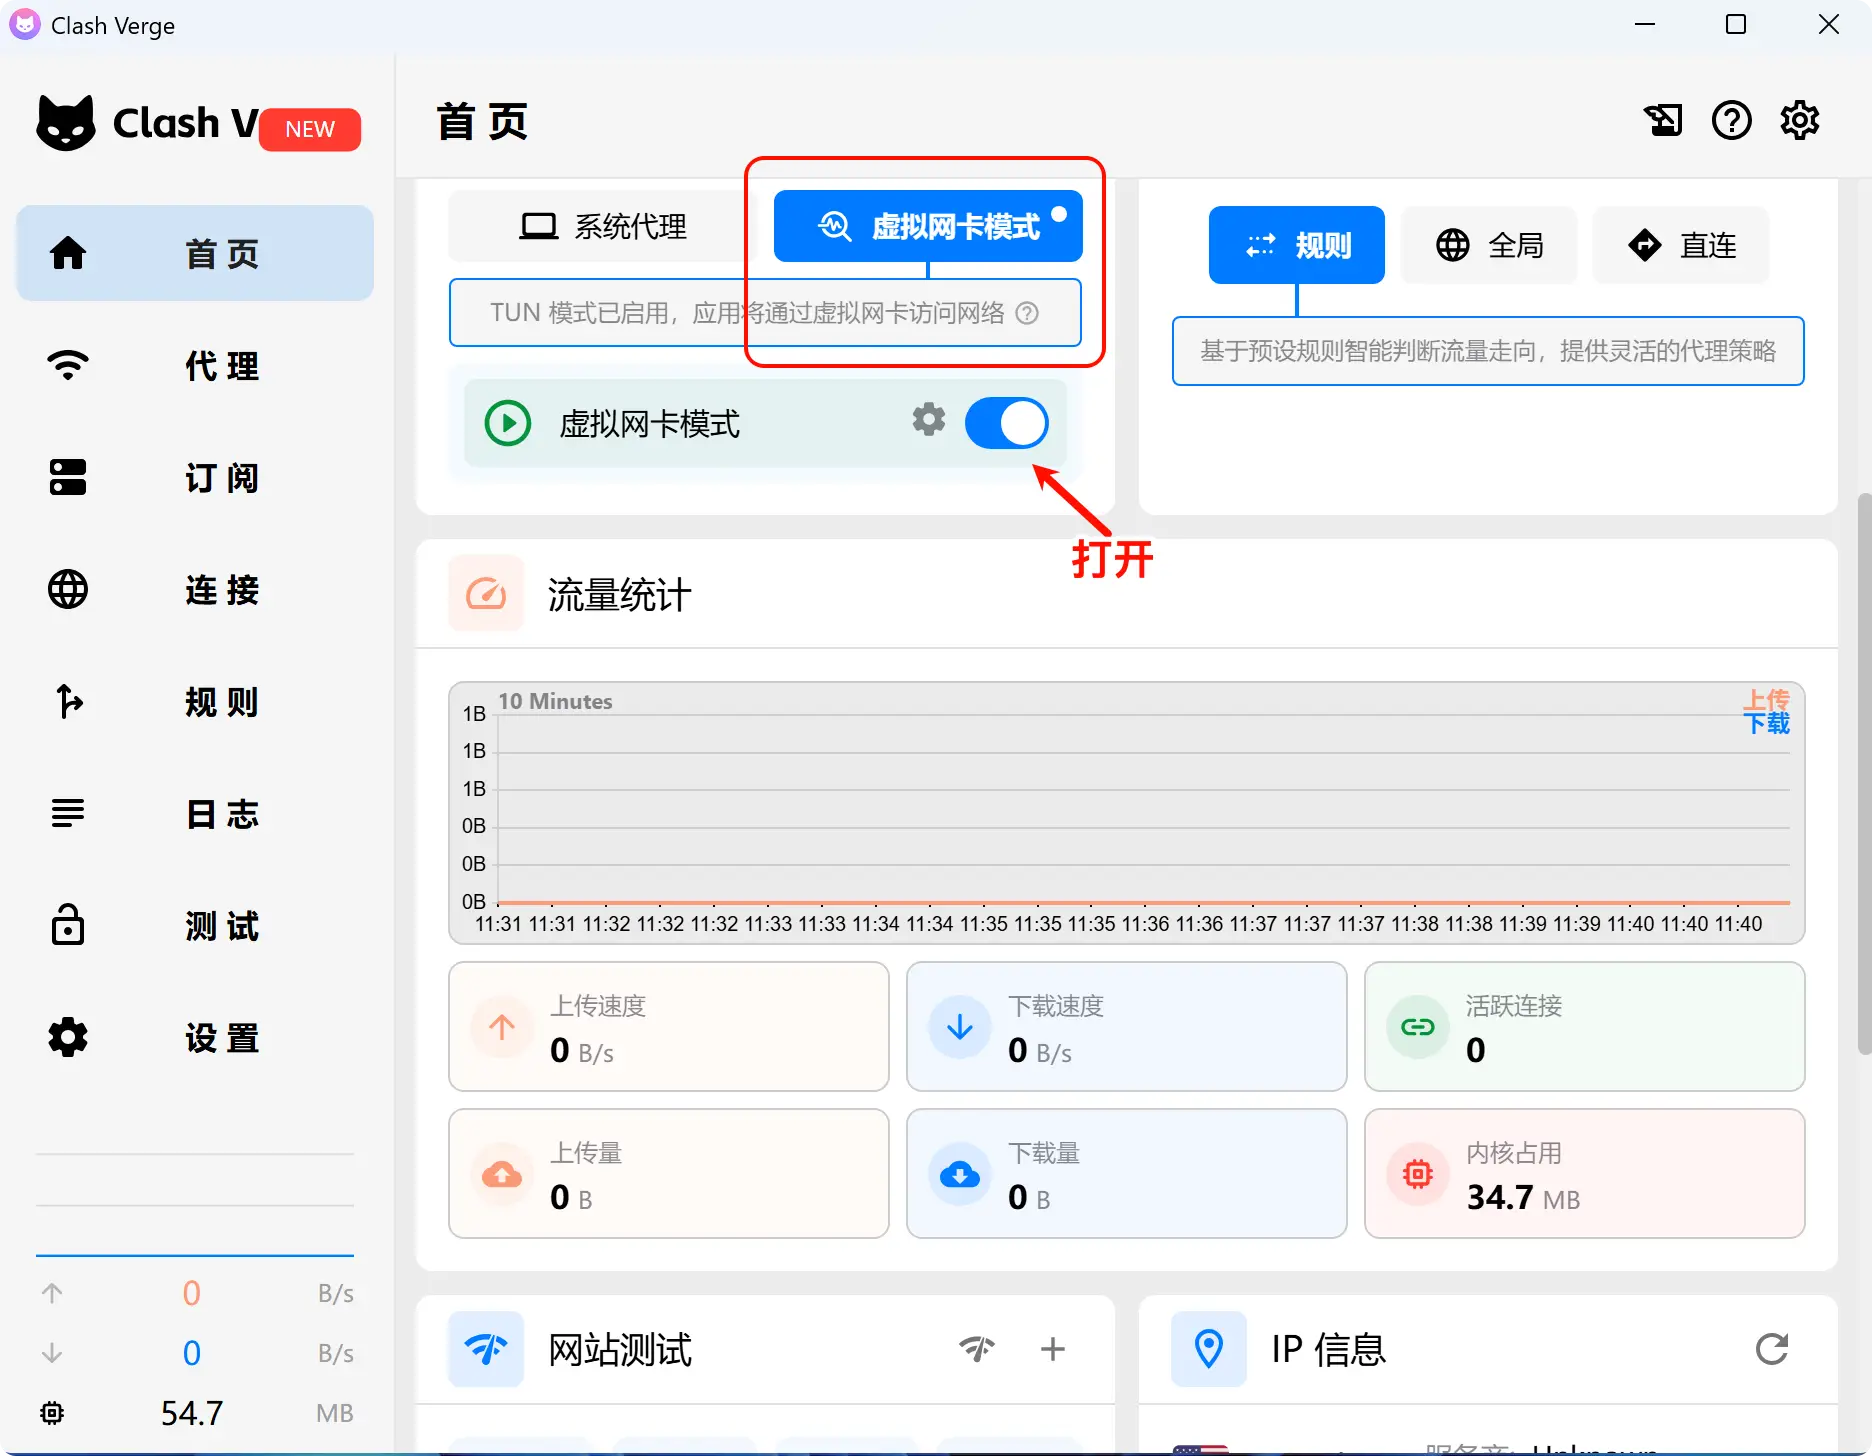Click the help icon beside the TUN 模式已启用 text
Image resolution: width=1872 pixels, height=1456 pixels.
click(x=1027, y=313)
